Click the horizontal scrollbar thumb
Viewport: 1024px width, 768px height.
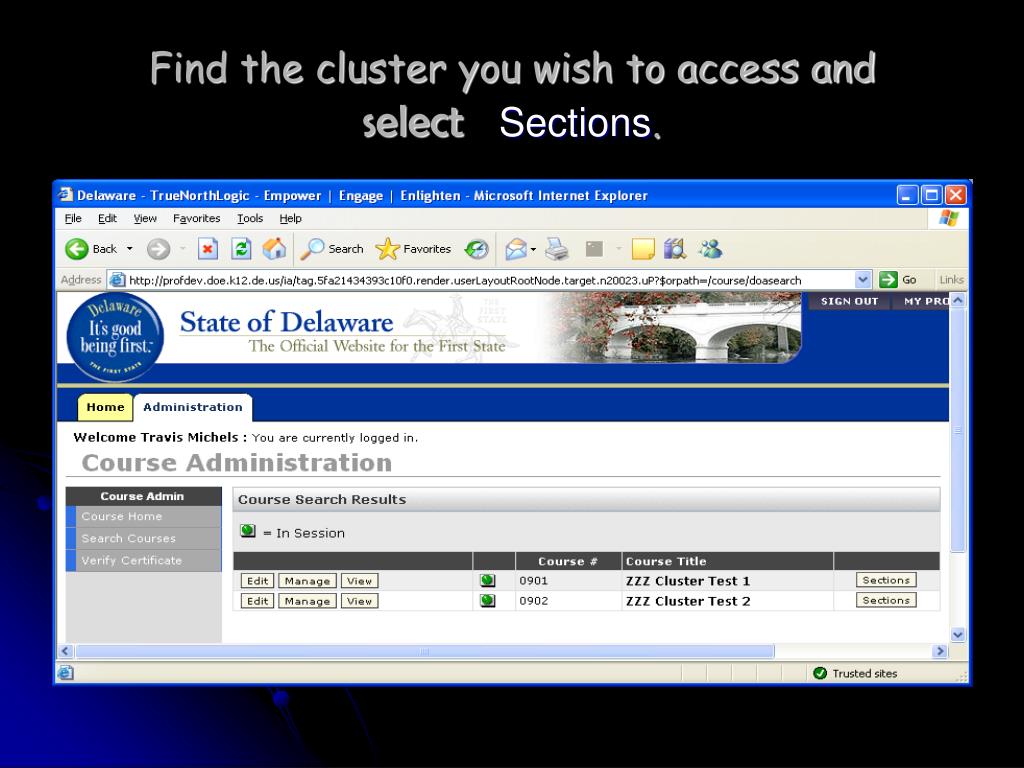click(424, 651)
